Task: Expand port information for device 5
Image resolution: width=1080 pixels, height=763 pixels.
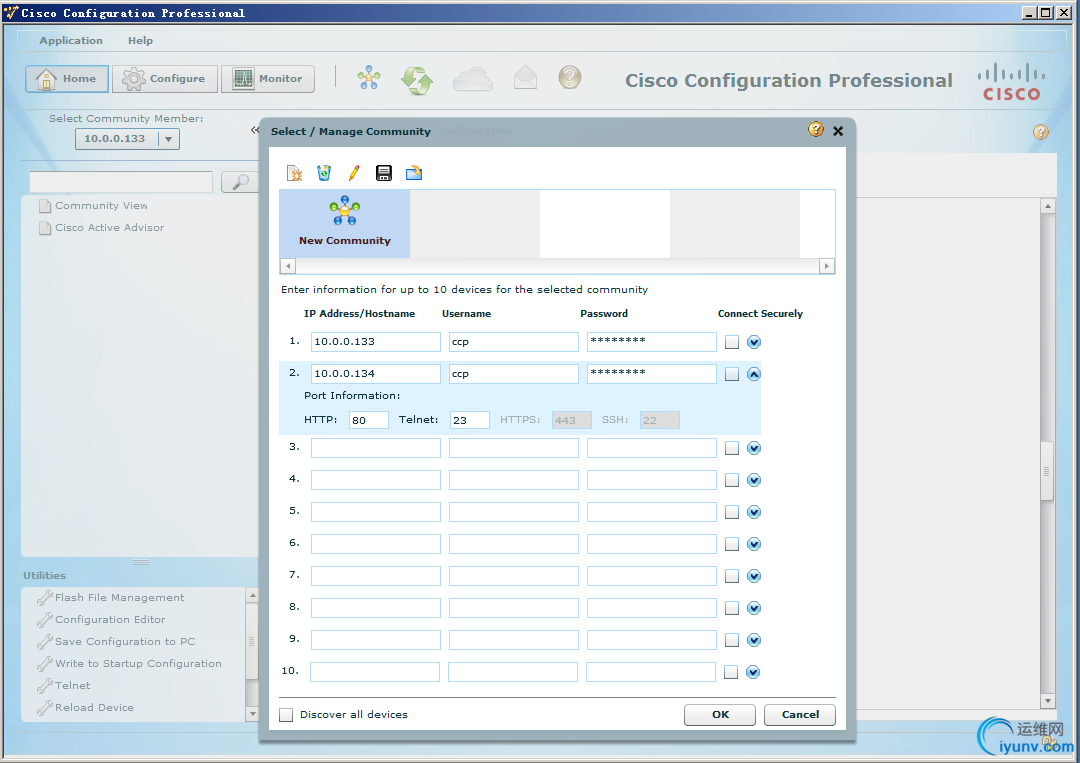Action: point(754,512)
